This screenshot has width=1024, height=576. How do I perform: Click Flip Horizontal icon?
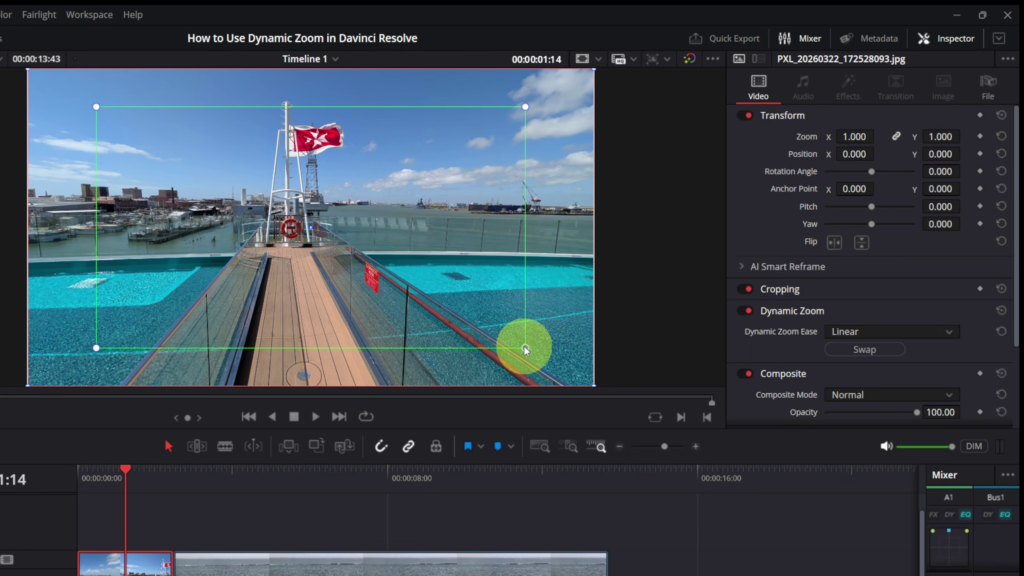834,242
